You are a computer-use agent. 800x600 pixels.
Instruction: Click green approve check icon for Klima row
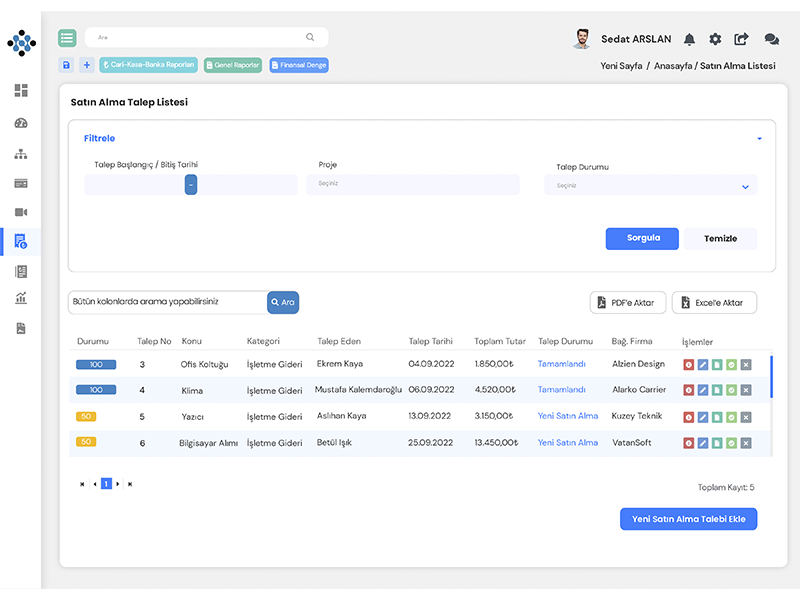[731, 390]
